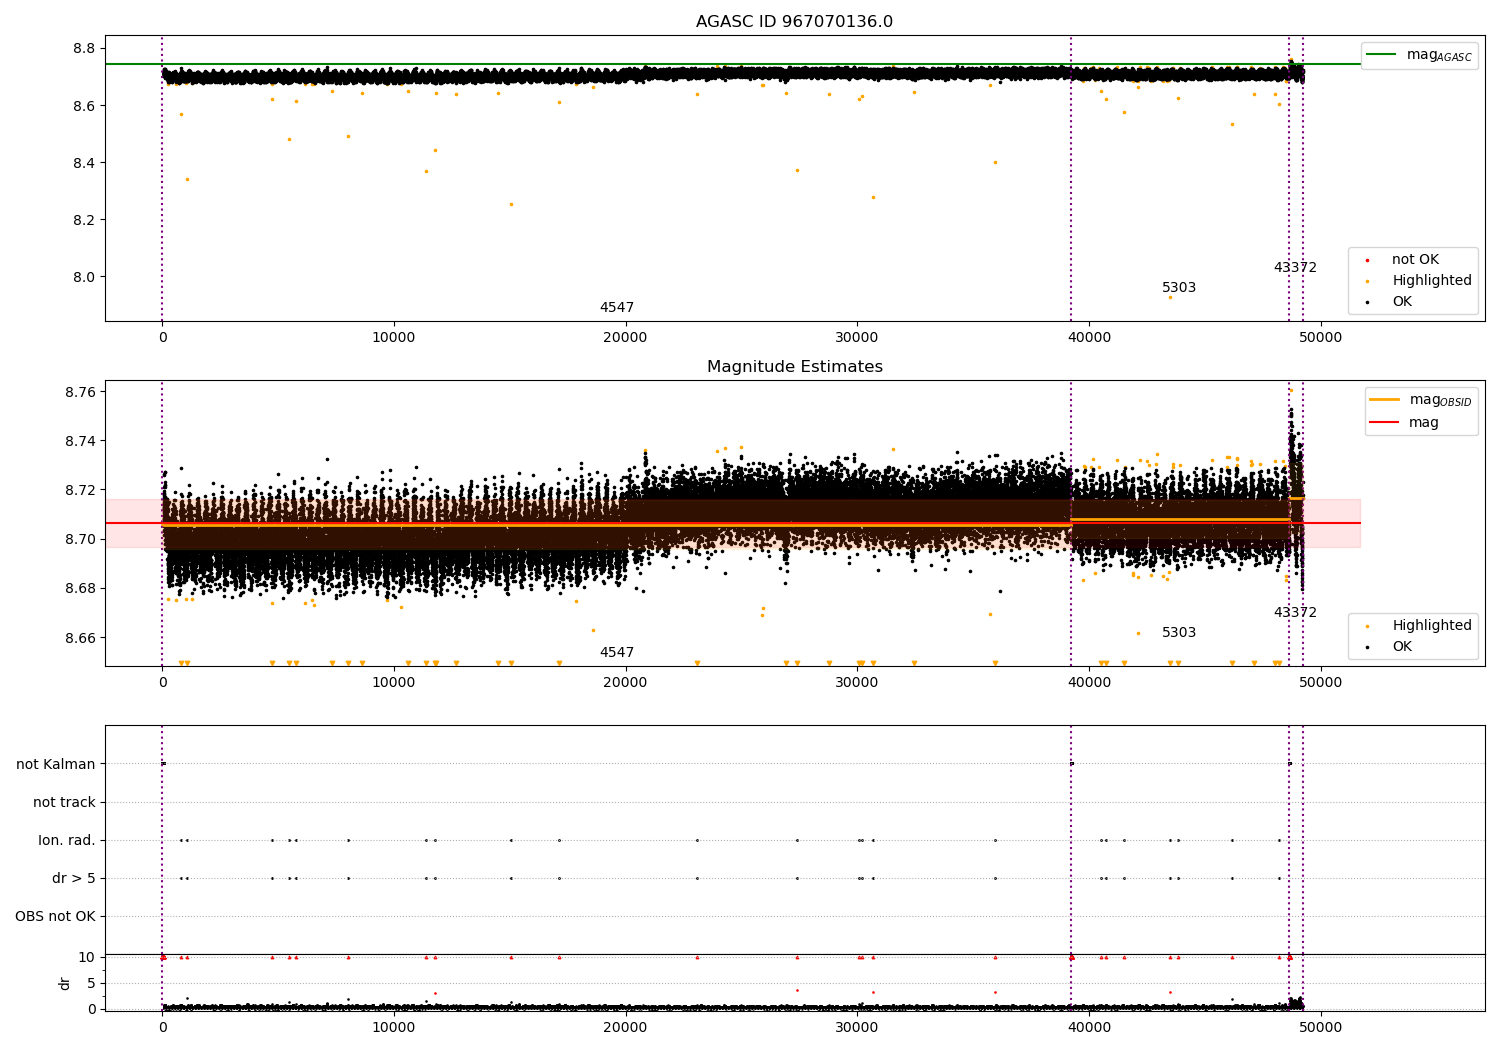This screenshot has width=1500, height=1050.
Task: Click the 'dr' y-axis label
Action: pos(65,983)
